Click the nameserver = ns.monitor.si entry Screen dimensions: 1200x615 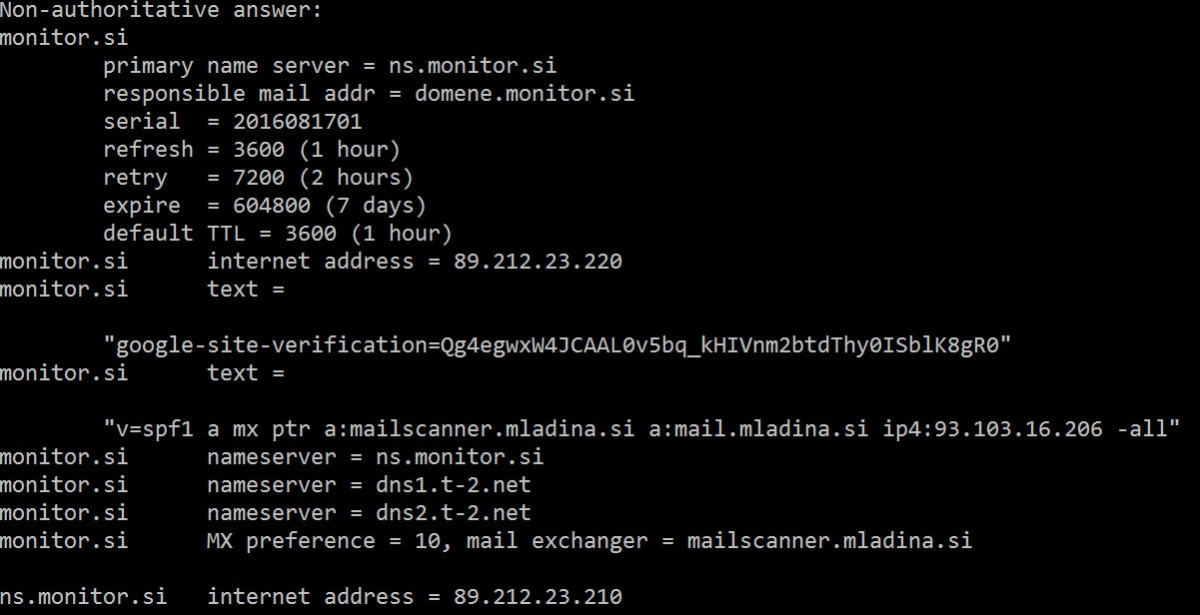click(375, 457)
